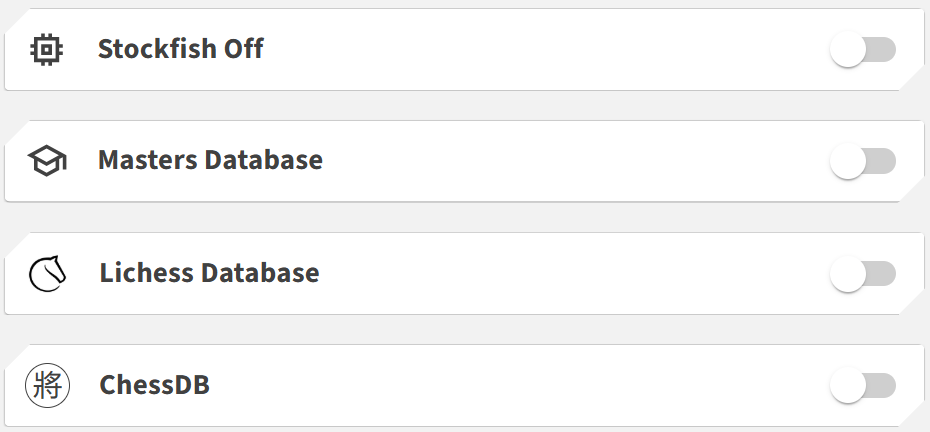The width and height of the screenshot is (930, 432).
Task: Click the "Lichess Database" label text
Action: point(209,273)
